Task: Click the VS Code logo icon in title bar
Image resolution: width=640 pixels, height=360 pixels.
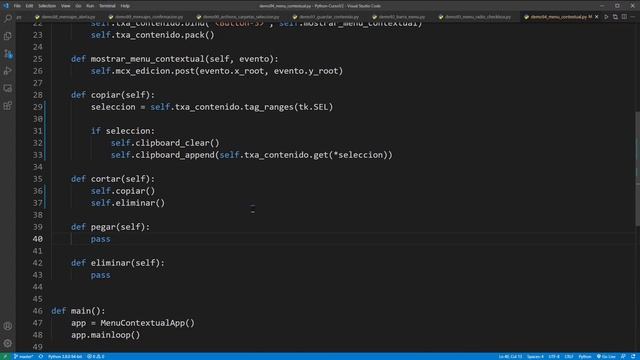Action: point(6,6)
